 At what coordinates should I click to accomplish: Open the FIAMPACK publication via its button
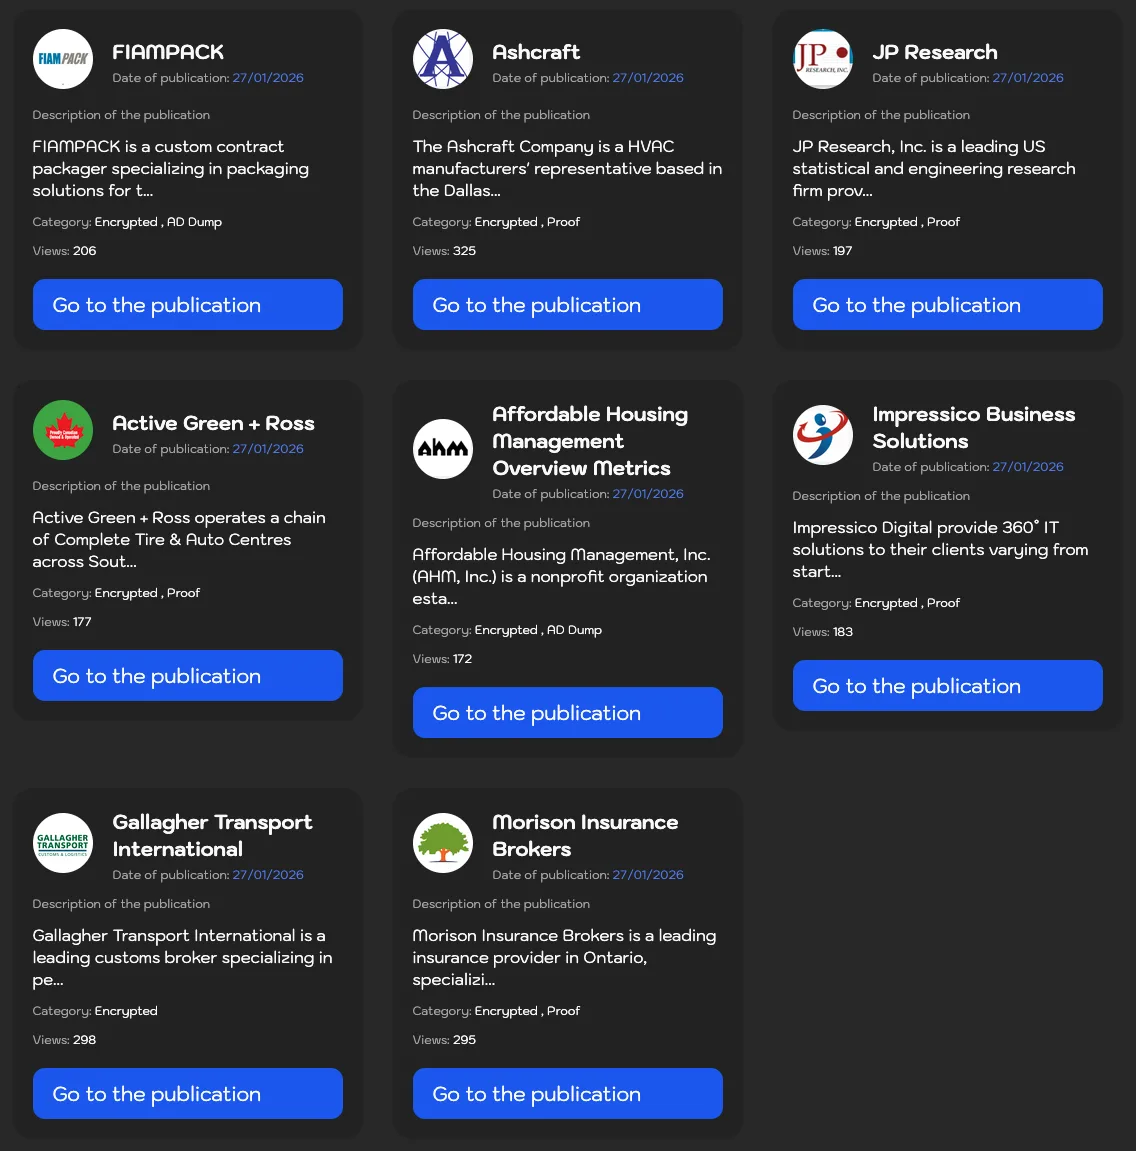point(188,305)
